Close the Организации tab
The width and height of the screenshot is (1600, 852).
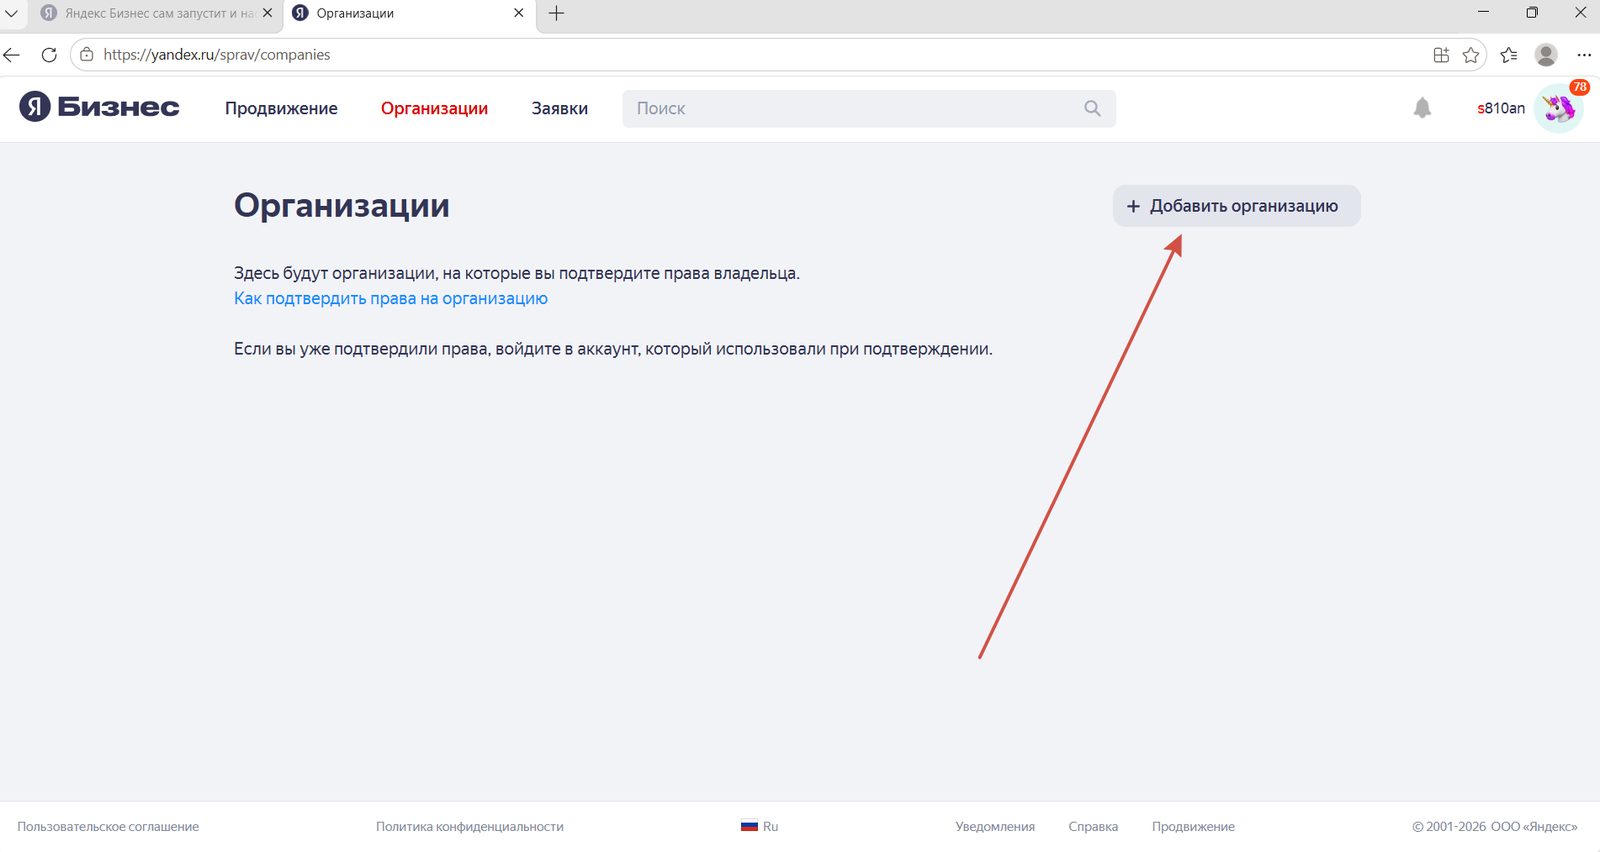(518, 13)
